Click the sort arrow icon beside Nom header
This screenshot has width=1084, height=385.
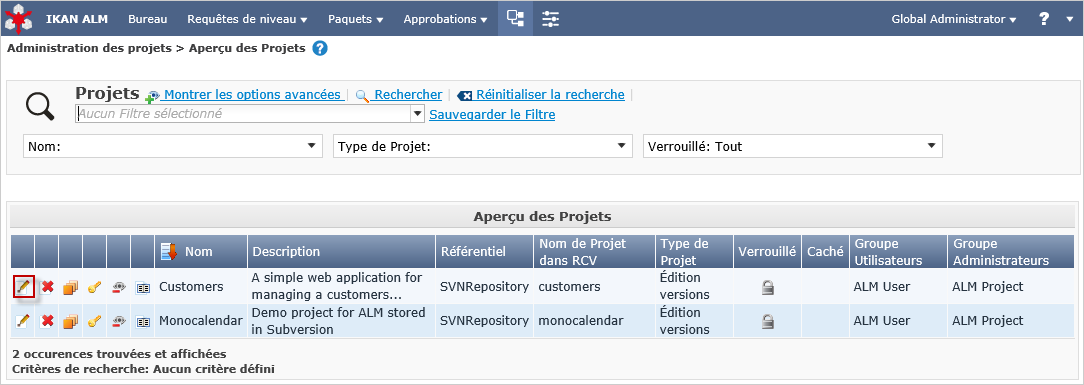(169, 252)
